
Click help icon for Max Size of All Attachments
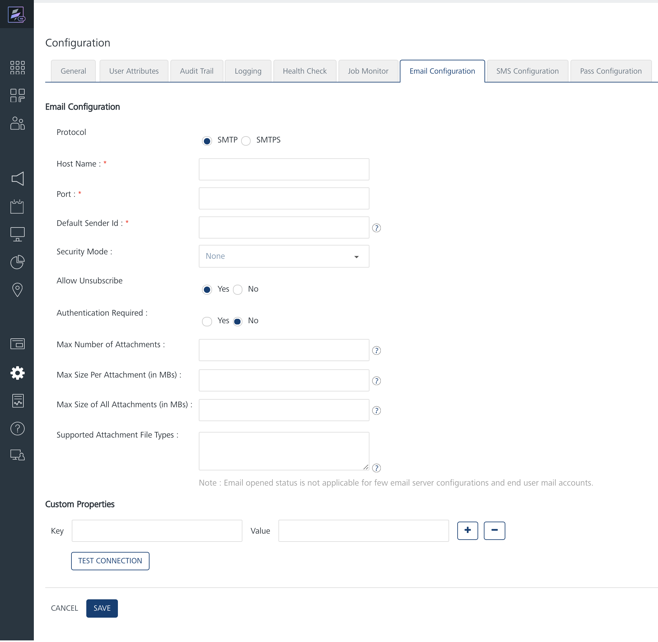pos(376,410)
